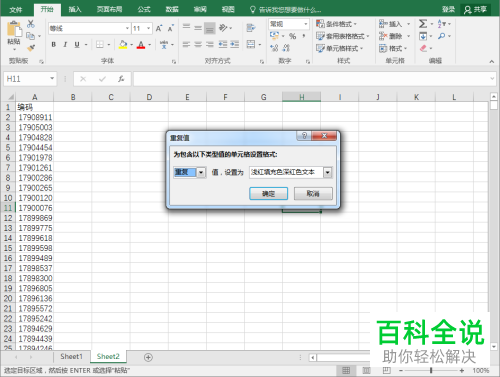Viewport: 500px width, 377px height.
Task: Open the duplicate/unique type dropdown in dialog
Action: pos(201,172)
